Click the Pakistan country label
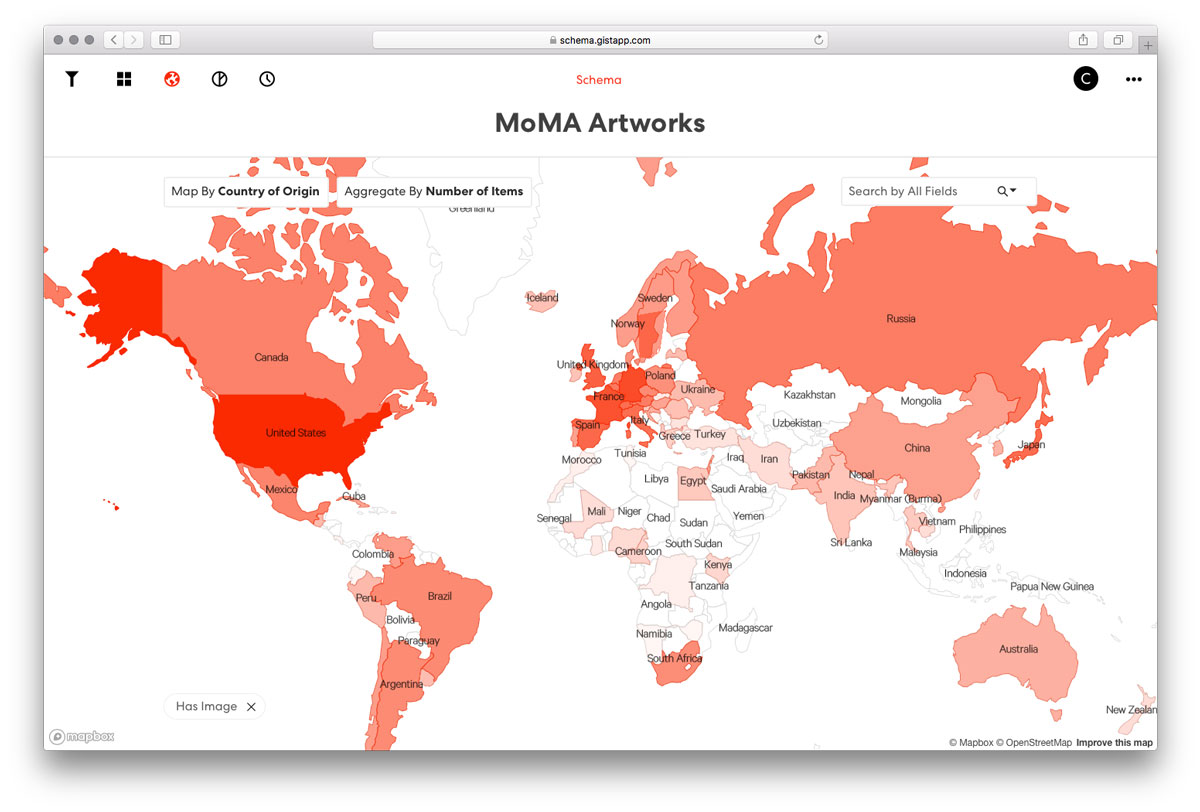Image resolution: width=1200 pixels, height=812 pixels. point(811,475)
